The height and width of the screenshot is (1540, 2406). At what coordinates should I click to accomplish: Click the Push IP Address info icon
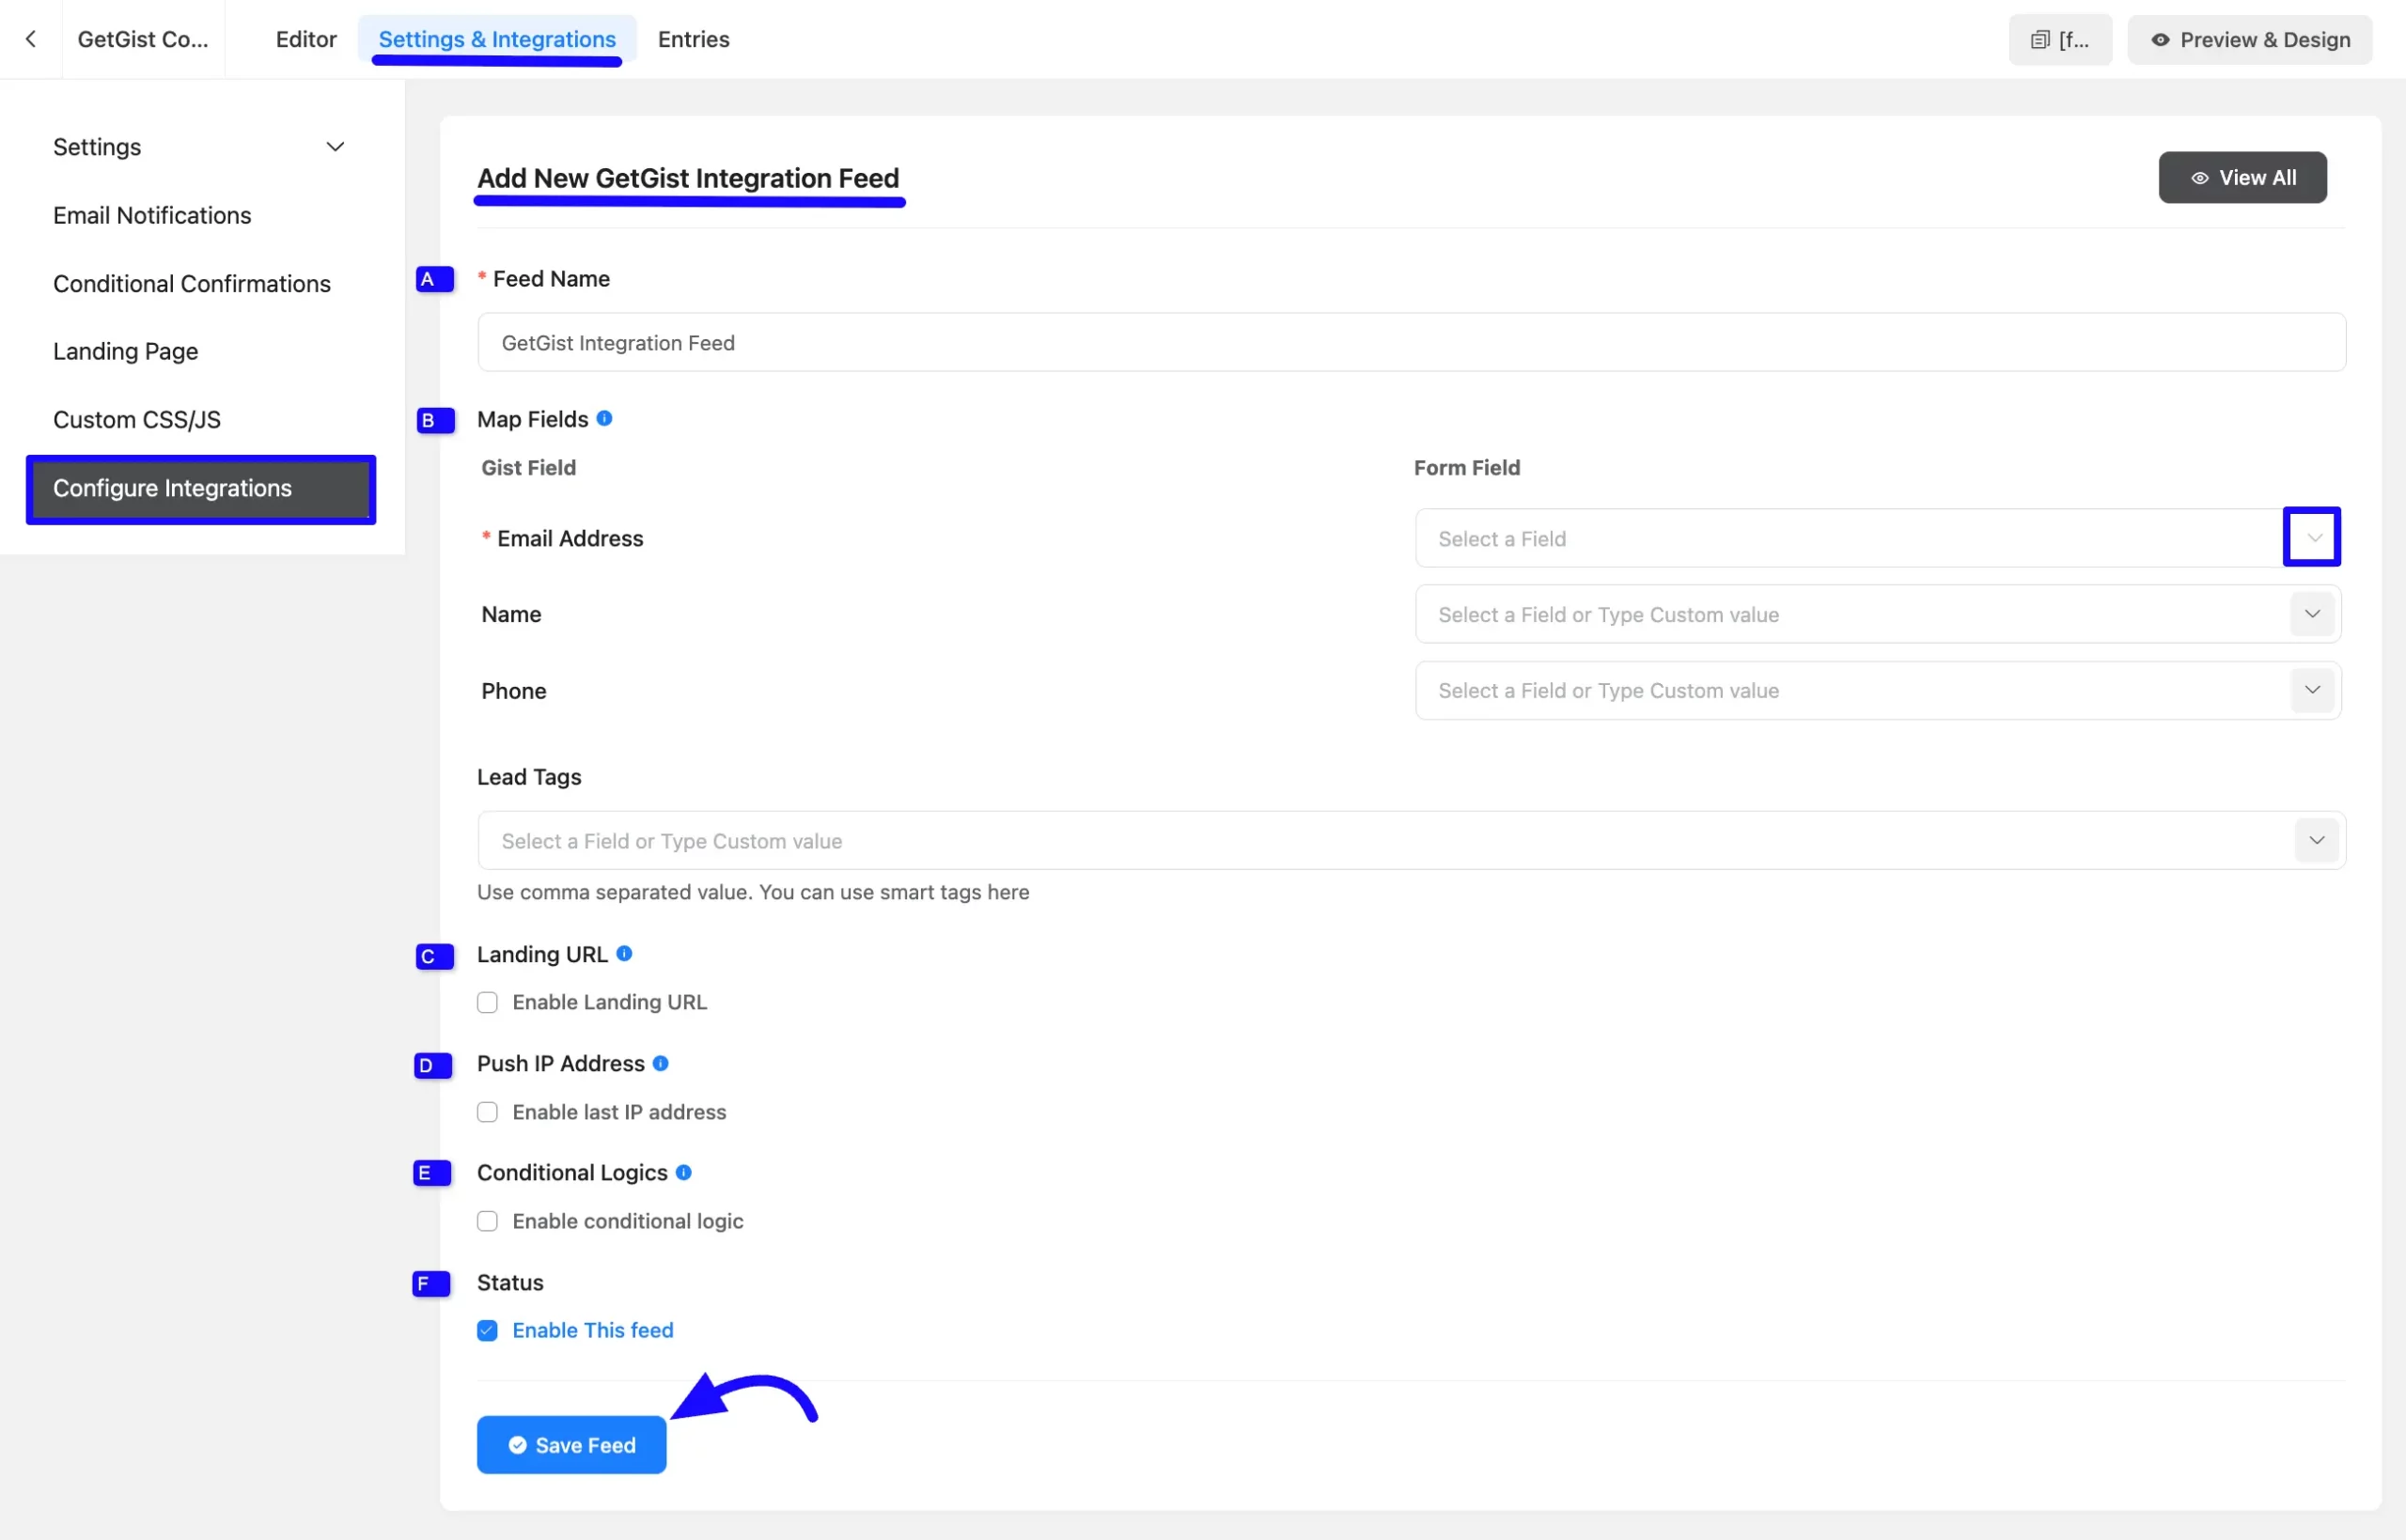[x=661, y=1063]
